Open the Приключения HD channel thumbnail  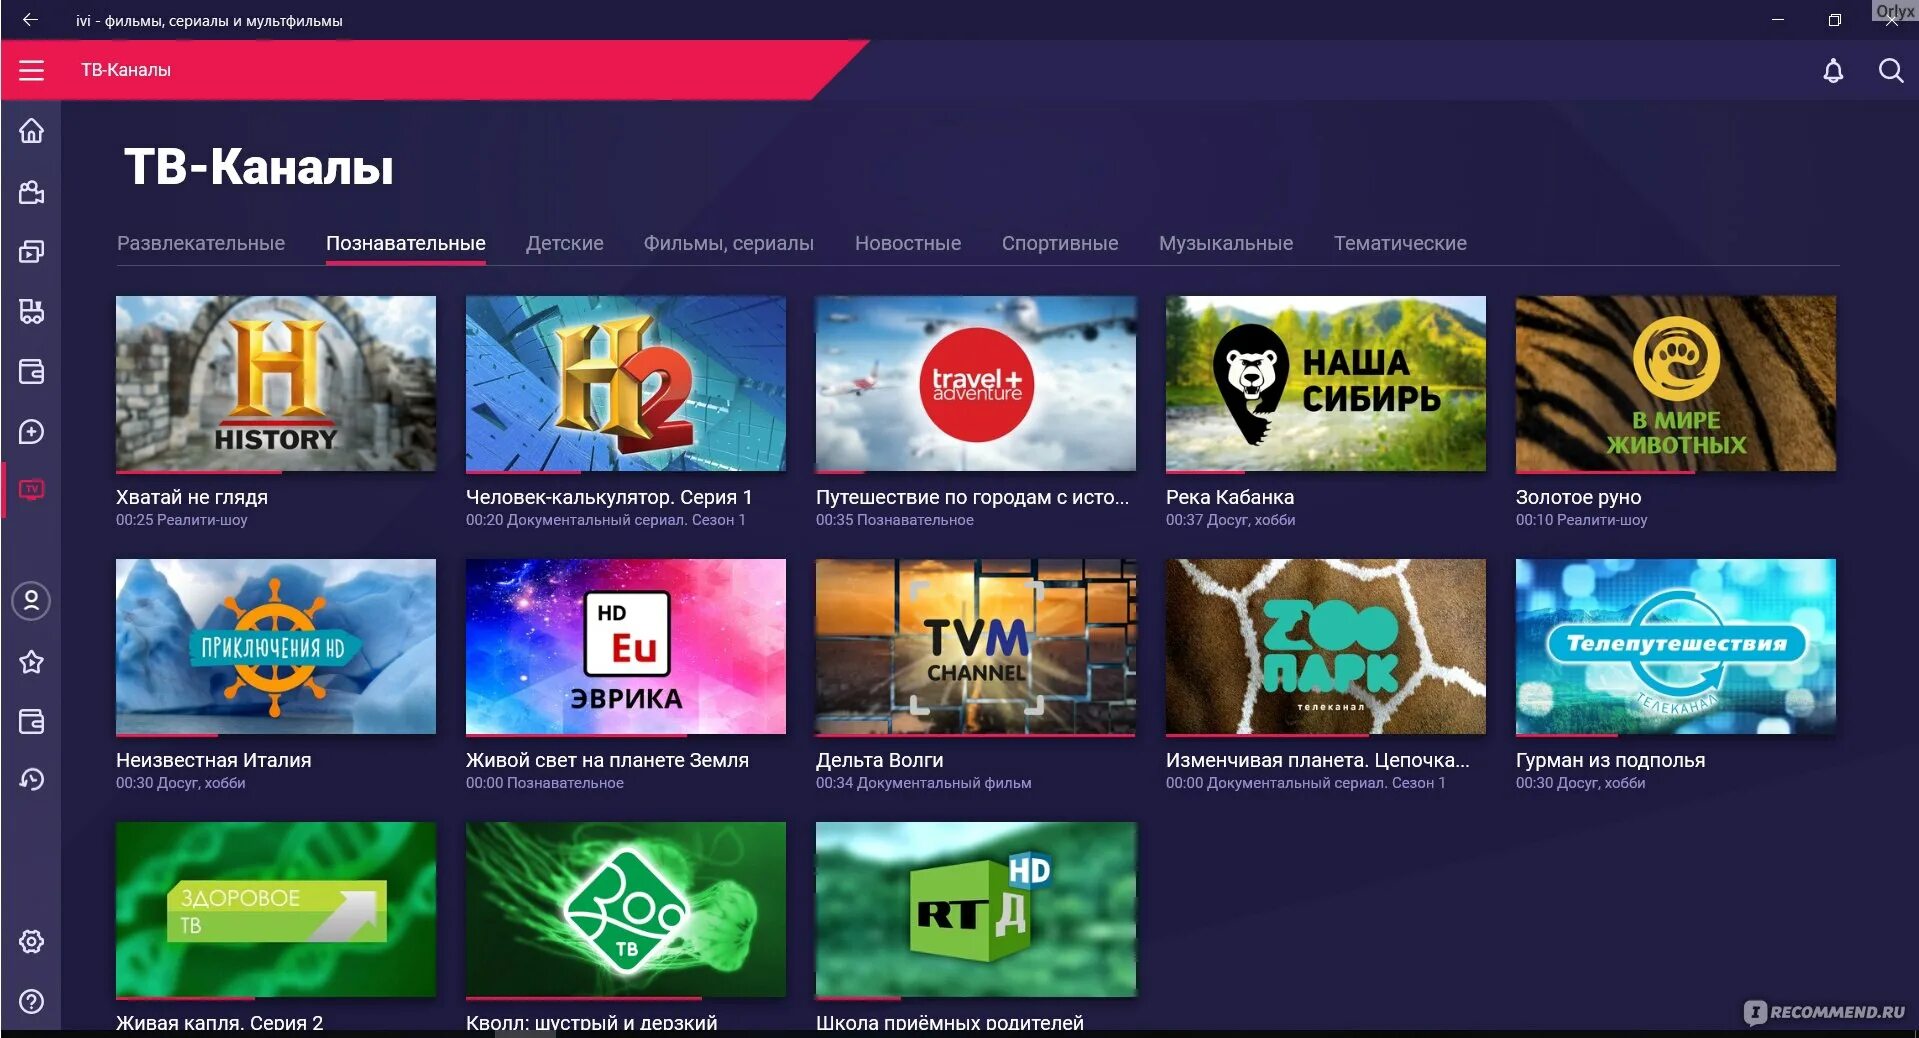tap(276, 646)
